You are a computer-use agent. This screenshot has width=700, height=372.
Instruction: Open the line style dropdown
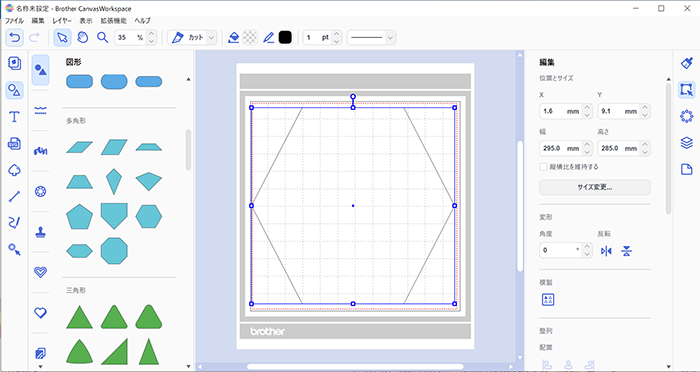[x=391, y=38]
